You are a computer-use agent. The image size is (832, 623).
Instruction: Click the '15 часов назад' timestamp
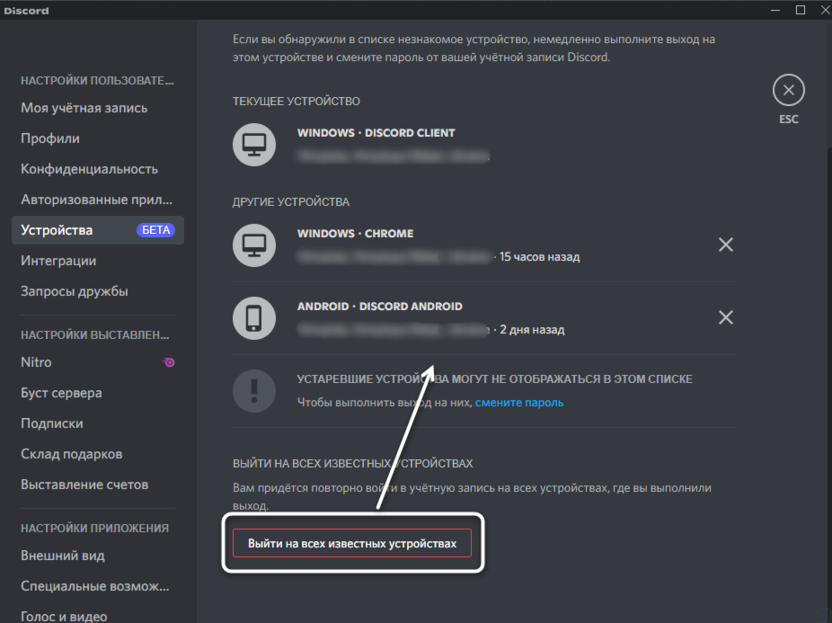tap(540, 257)
